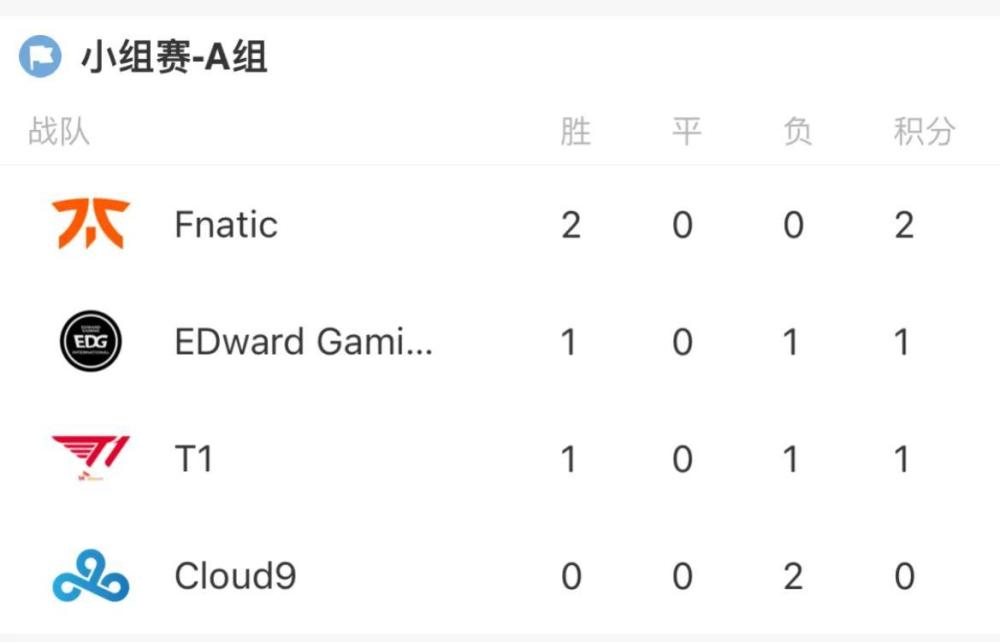
Task: Click the 负 losses column header
Action: (796, 132)
